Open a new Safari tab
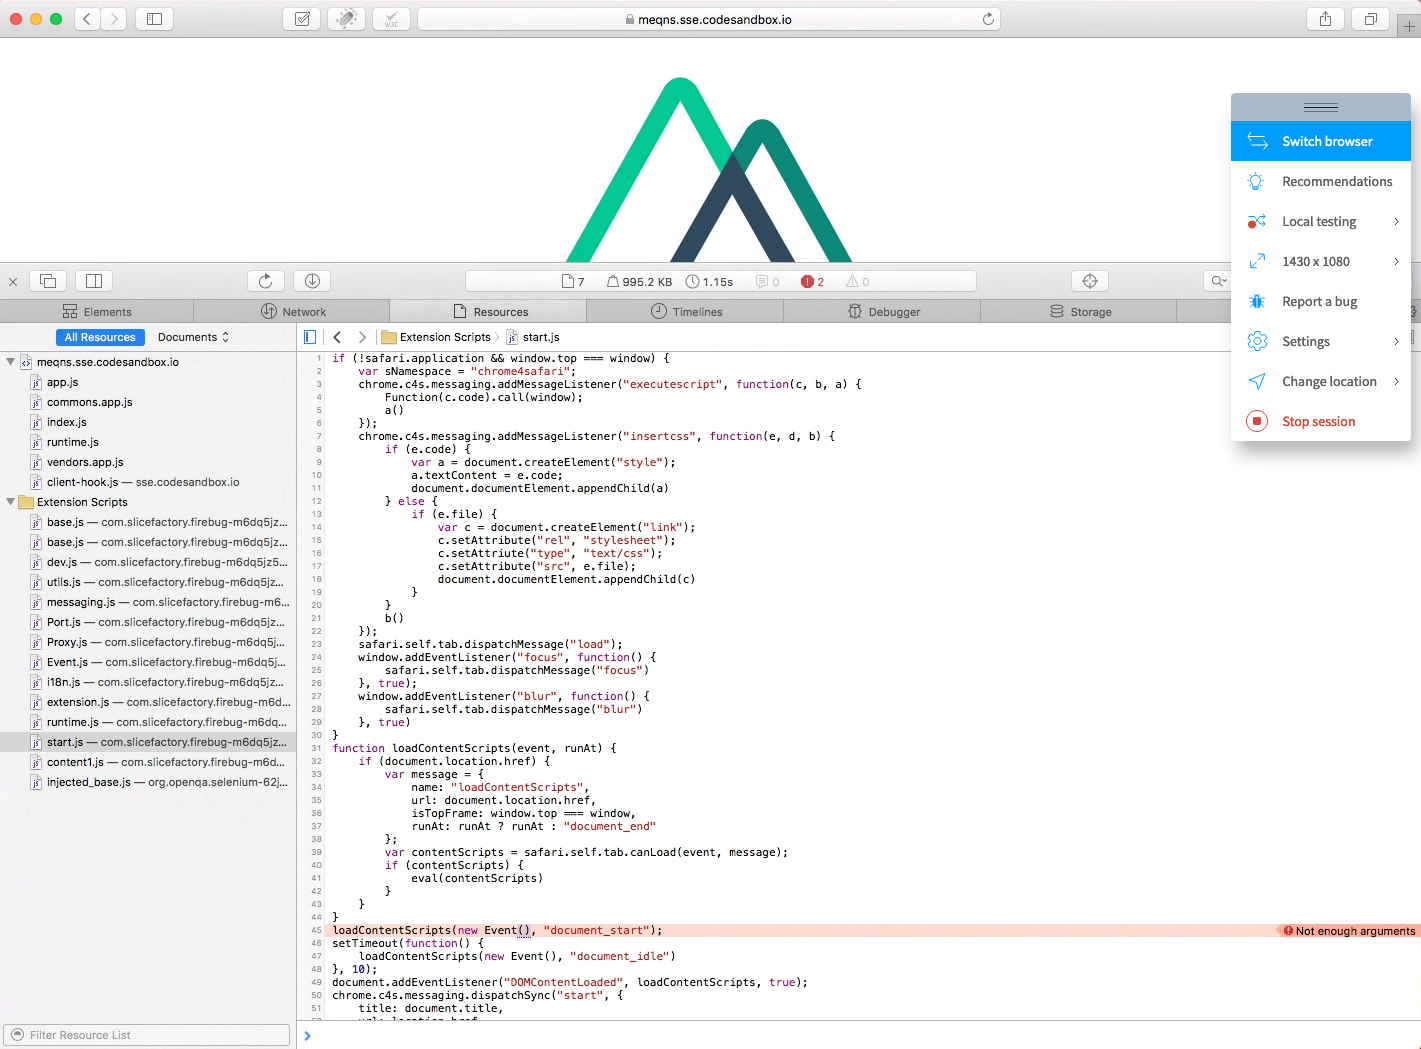Screen dimensions: 1421x1049 tap(1409, 26)
